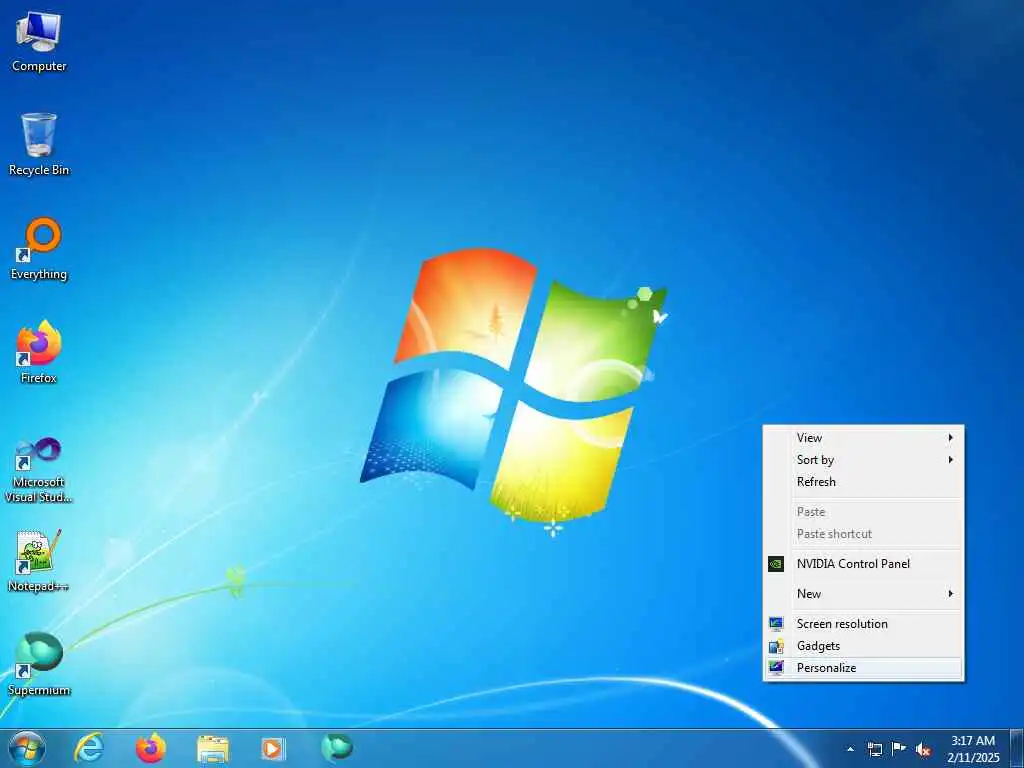Viewport: 1024px width, 768px height.
Task: Launch Internet Explorer from the taskbar
Action: pyautogui.click(x=89, y=748)
